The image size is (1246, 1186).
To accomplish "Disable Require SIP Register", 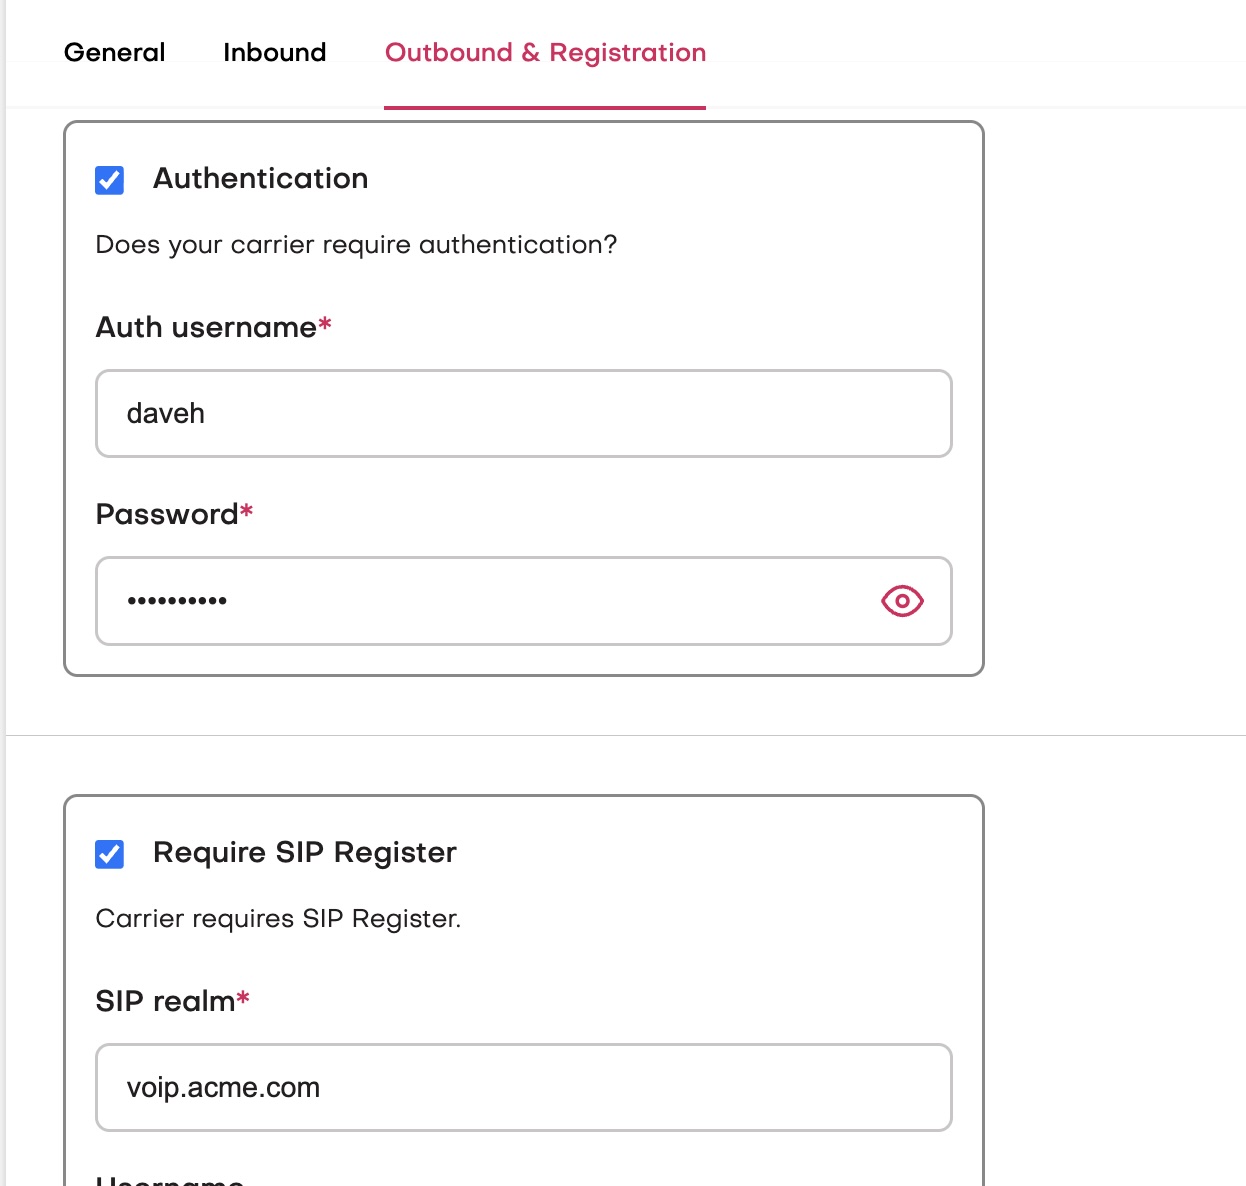I will [x=109, y=854].
